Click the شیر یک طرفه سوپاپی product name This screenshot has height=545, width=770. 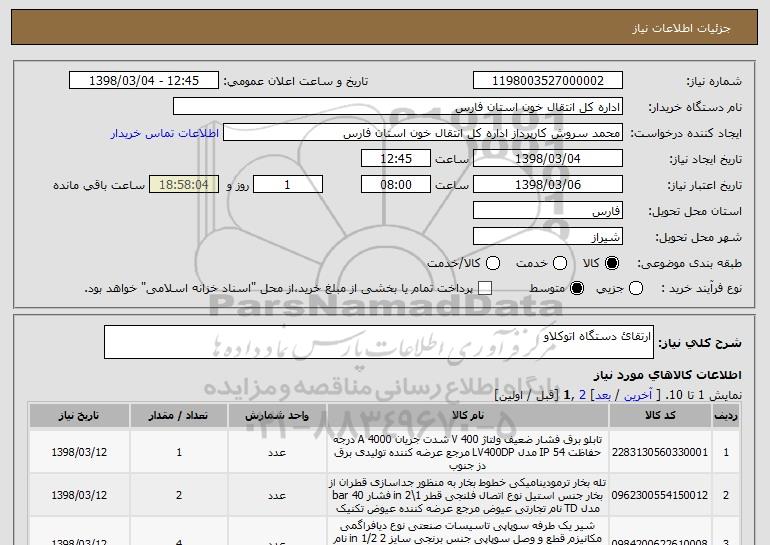(x=468, y=532)
